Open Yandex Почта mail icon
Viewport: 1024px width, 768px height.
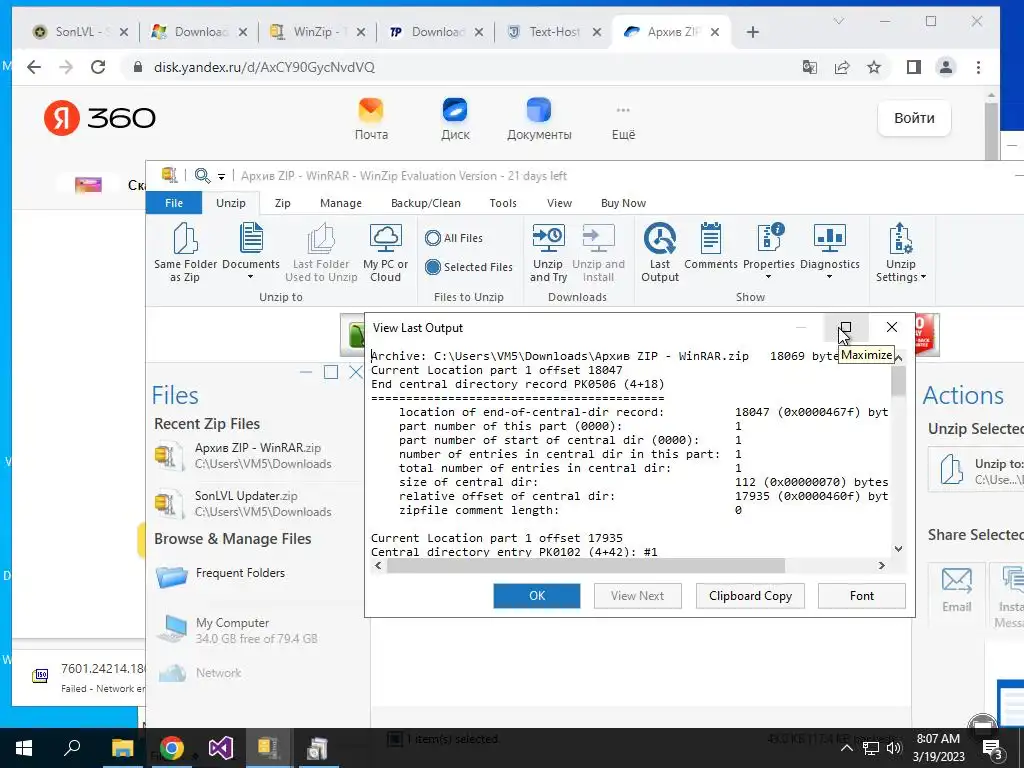coord(371,110)
